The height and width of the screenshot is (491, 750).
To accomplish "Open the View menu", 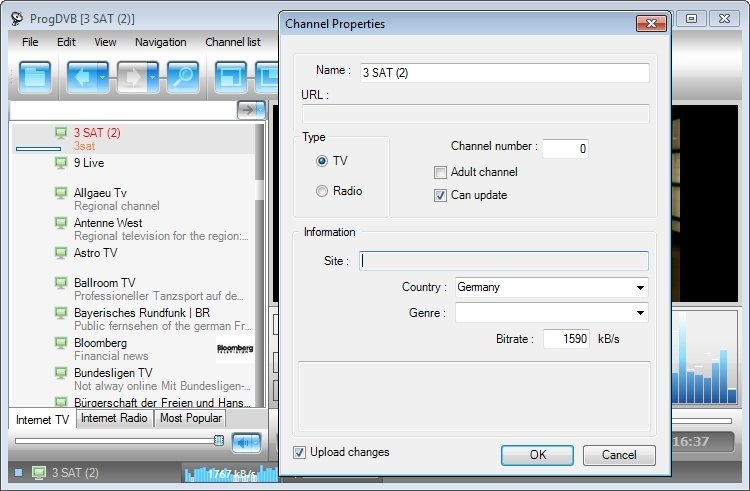I will tap(105, 42).
